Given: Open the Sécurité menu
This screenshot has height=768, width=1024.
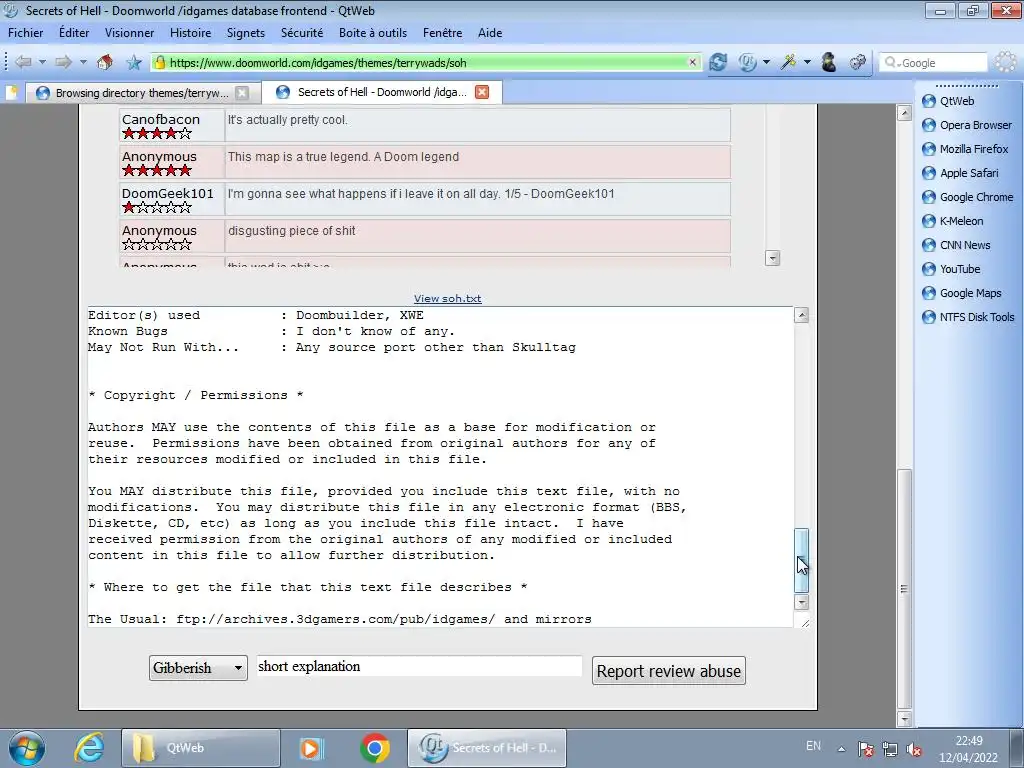Looking at the screenshot, I should tap(302, 33).
